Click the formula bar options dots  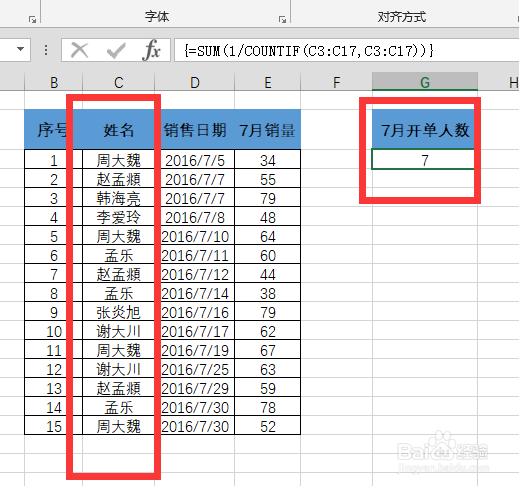click(46, 50)
